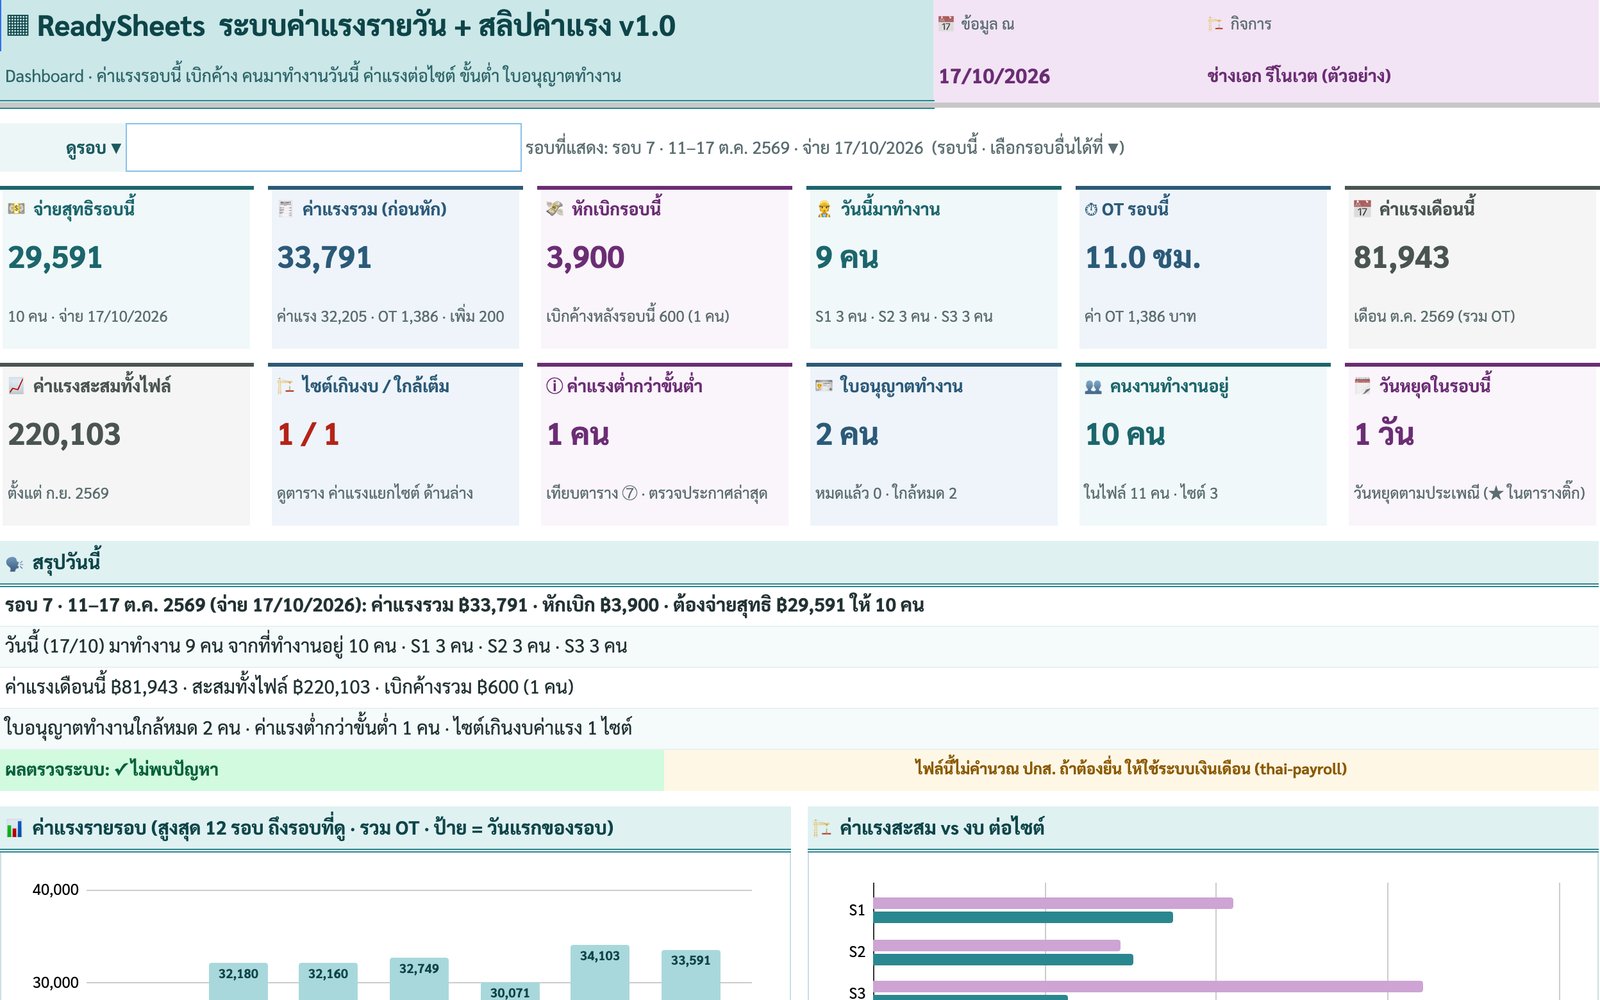1600x1000 pixels.
Task: Click the thai-payroll notice text
Action: click(x=1131, y=769)
